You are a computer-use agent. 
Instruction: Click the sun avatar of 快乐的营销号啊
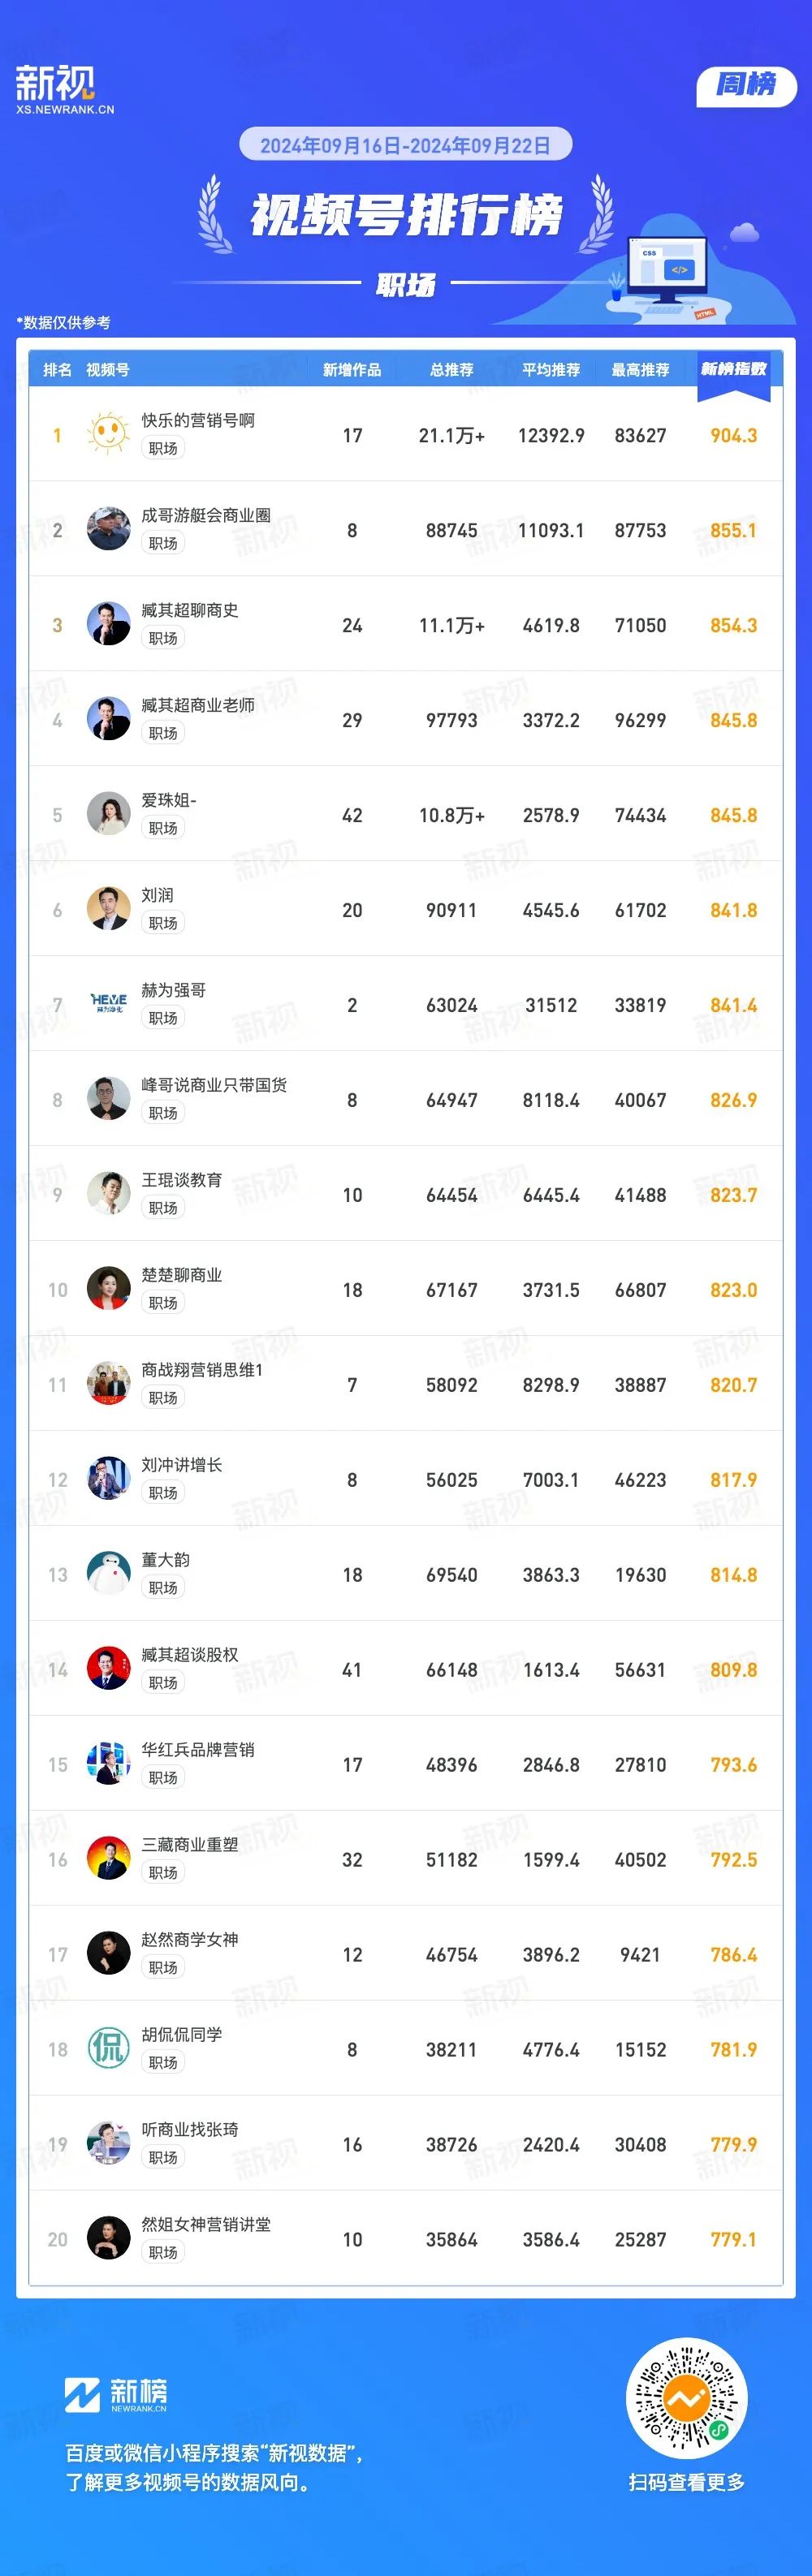(x=108, y=434)
